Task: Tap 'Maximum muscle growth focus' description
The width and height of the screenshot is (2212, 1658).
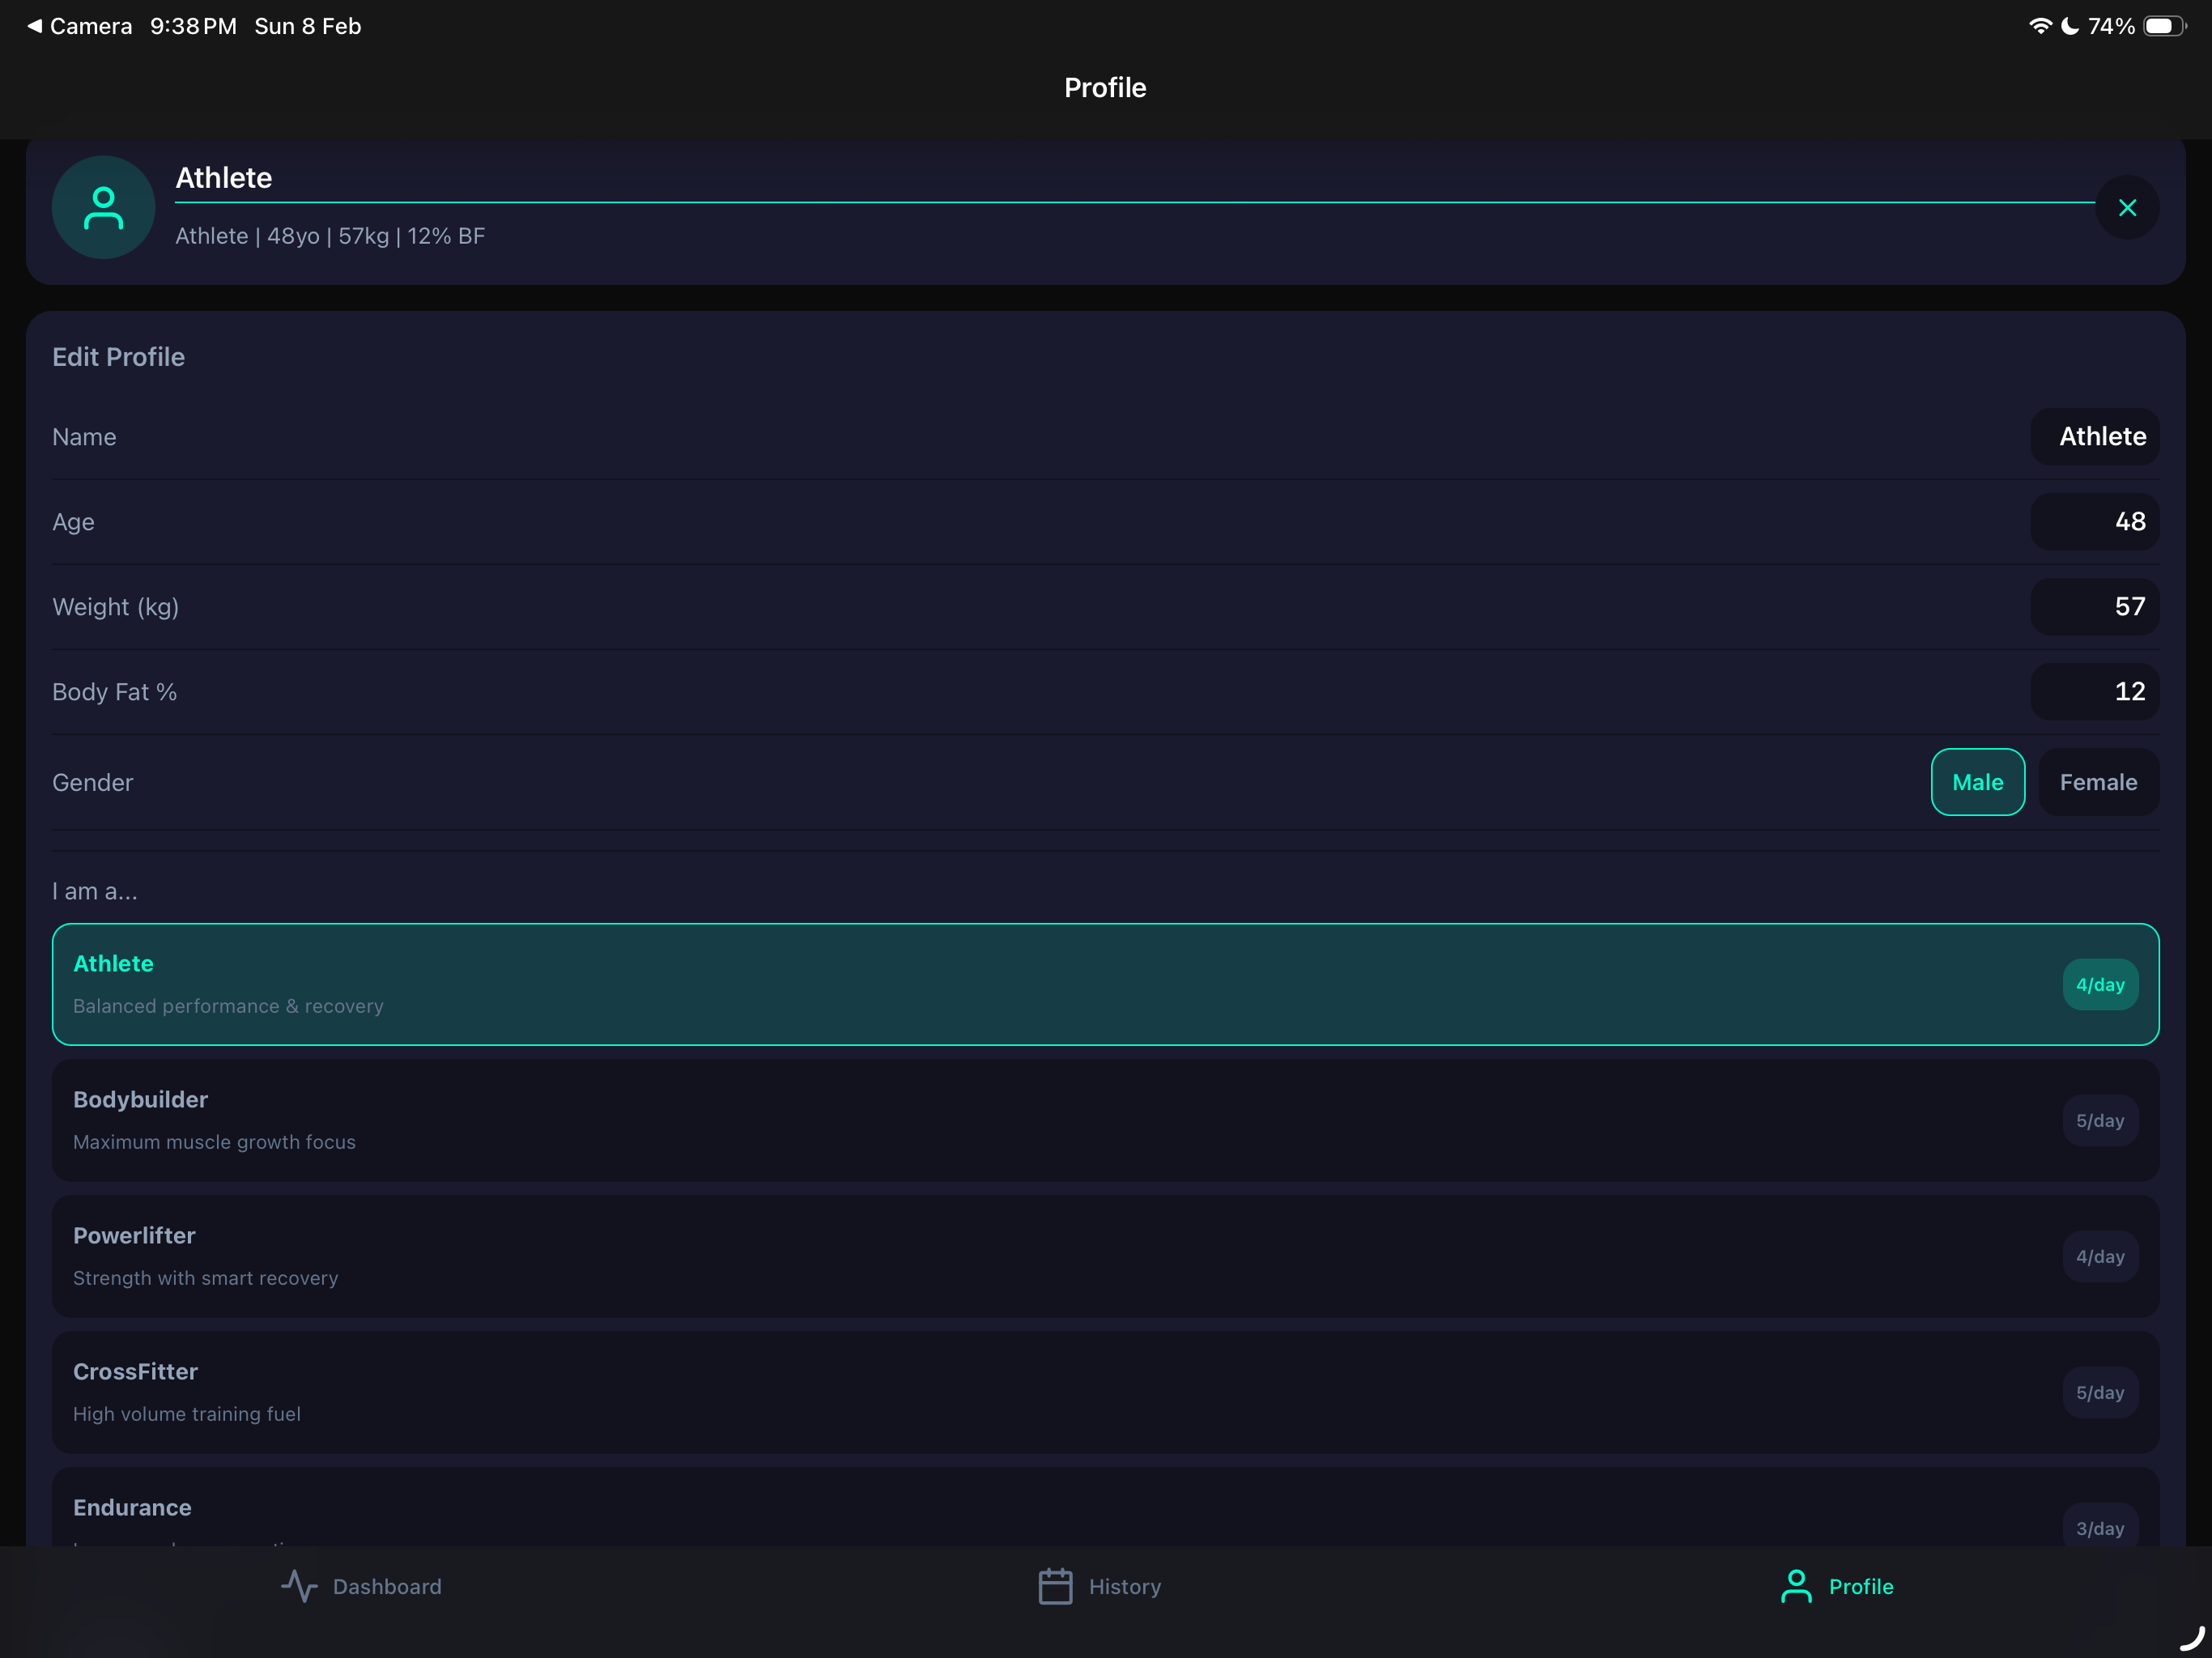Action: (214, 1142)
